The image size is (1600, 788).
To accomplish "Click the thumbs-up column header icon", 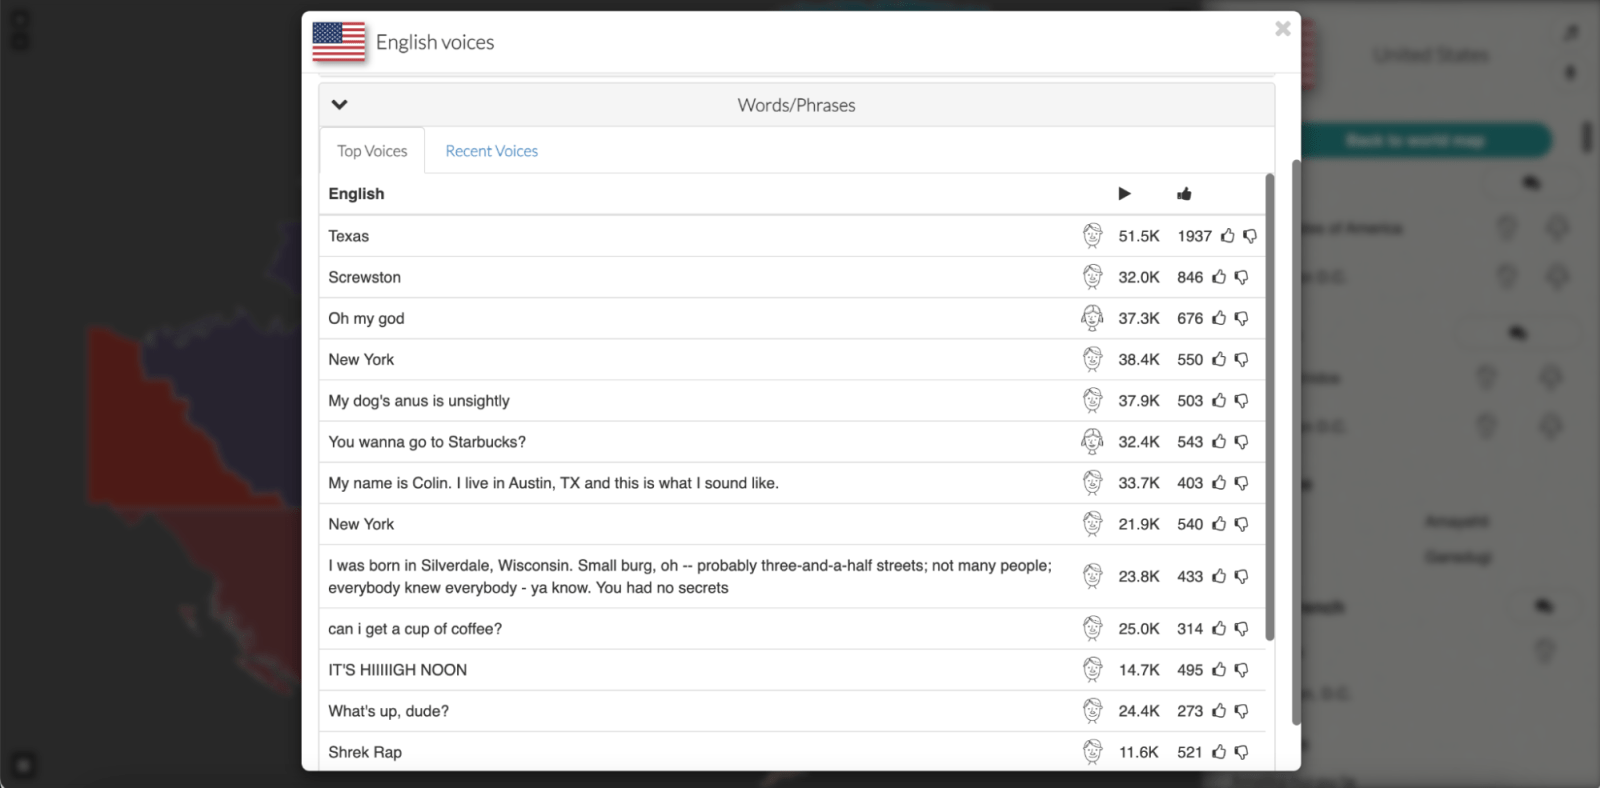I will point(1184,194).
